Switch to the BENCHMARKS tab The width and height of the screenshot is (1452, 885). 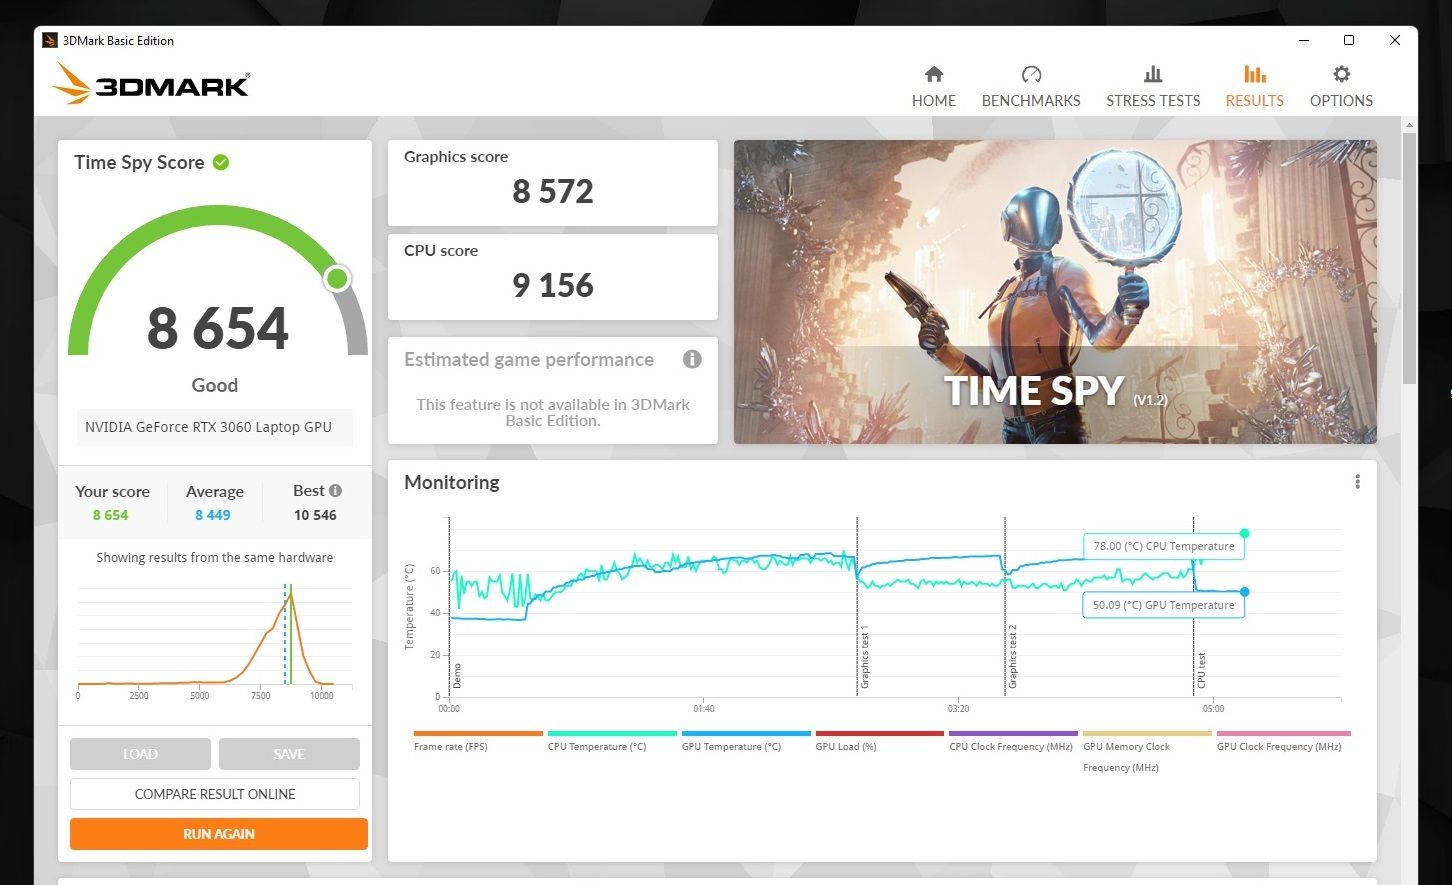pyautogui.click(x=1031, y=87)
